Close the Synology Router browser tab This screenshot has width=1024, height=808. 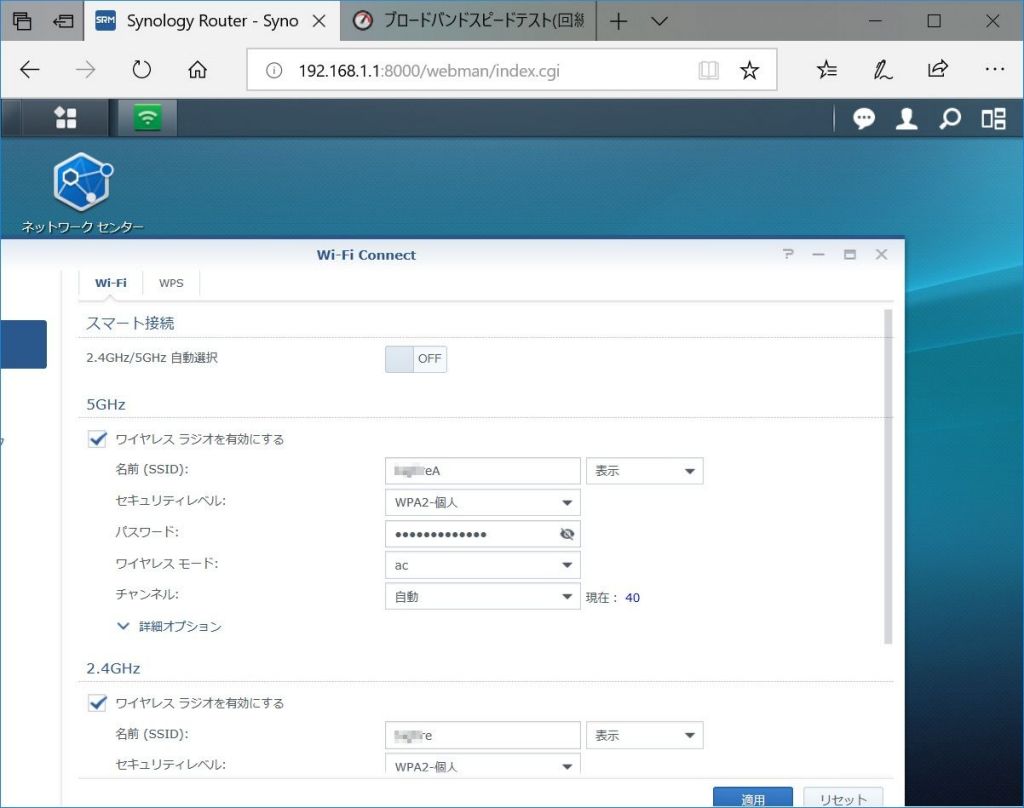[319, 22]
